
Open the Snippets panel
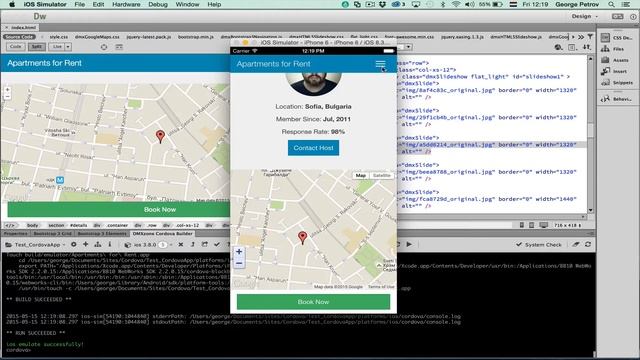point(616,82)
